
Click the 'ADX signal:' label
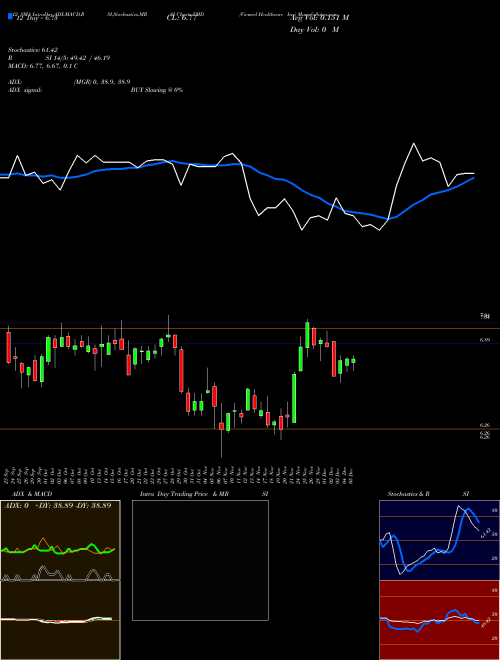pyautogui.click(x=25, y=90)
